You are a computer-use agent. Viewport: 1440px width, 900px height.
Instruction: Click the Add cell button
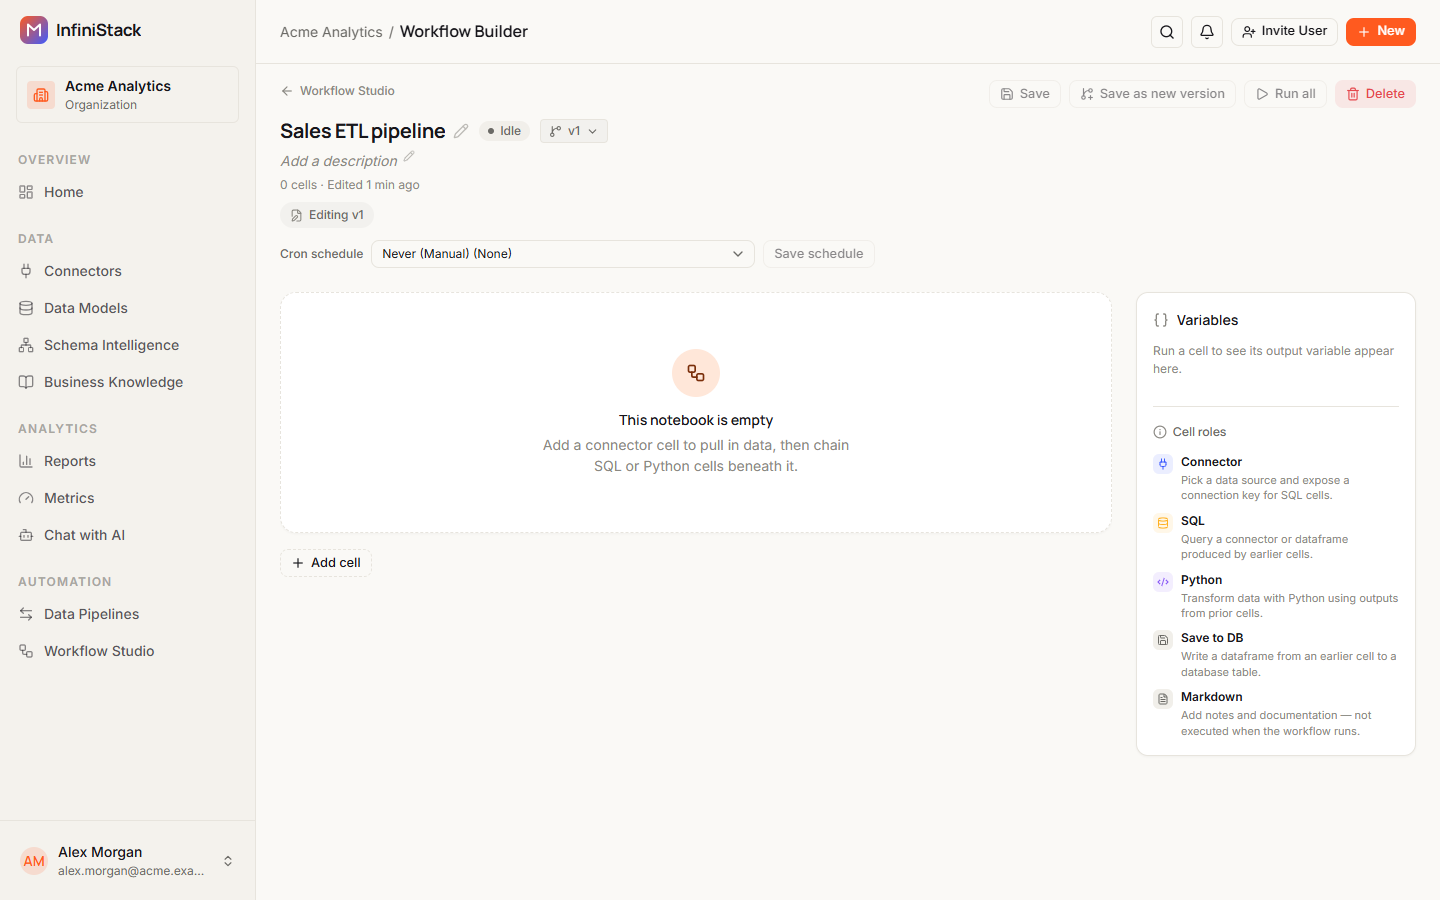pos(326,563)
